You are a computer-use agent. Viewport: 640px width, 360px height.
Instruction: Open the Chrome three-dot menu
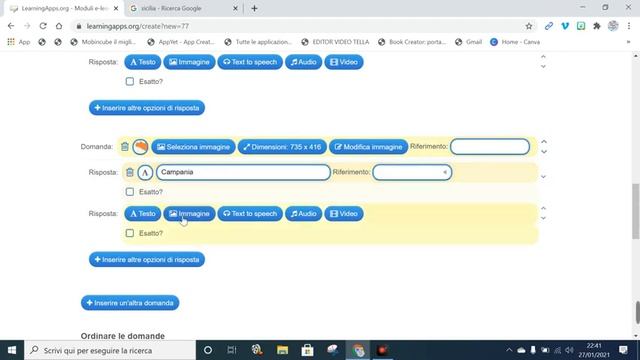629,26
